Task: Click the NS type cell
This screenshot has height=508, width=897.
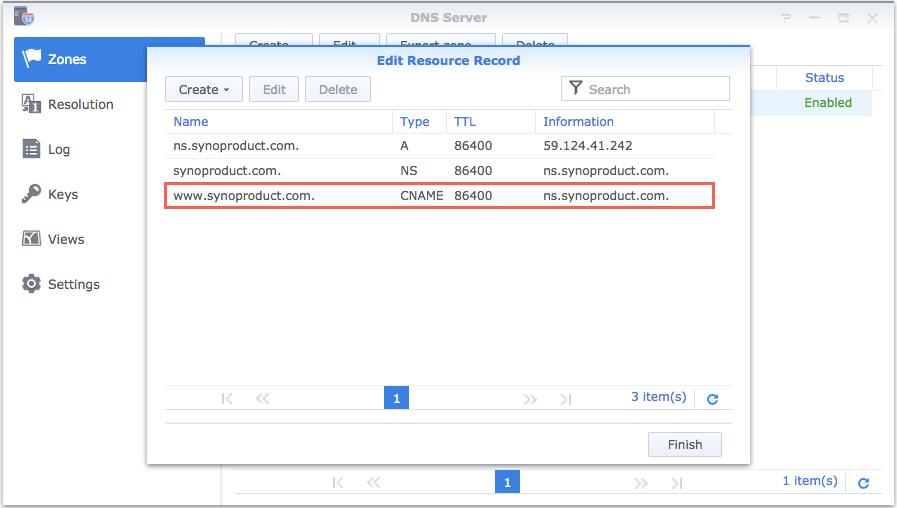Action: (408, 170)
